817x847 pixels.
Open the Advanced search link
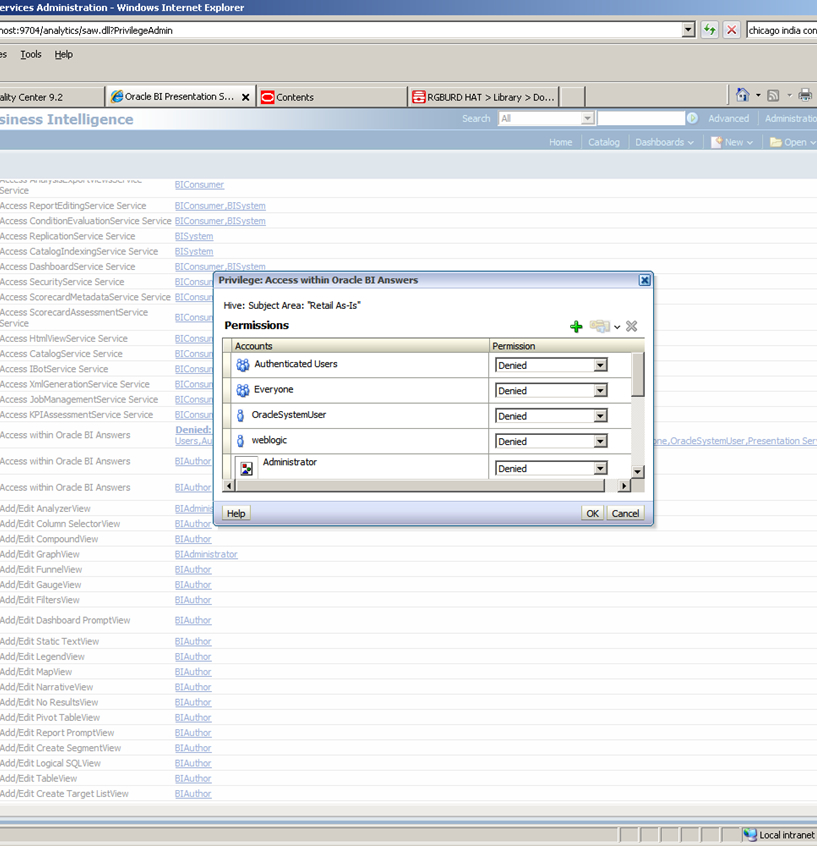728,118
